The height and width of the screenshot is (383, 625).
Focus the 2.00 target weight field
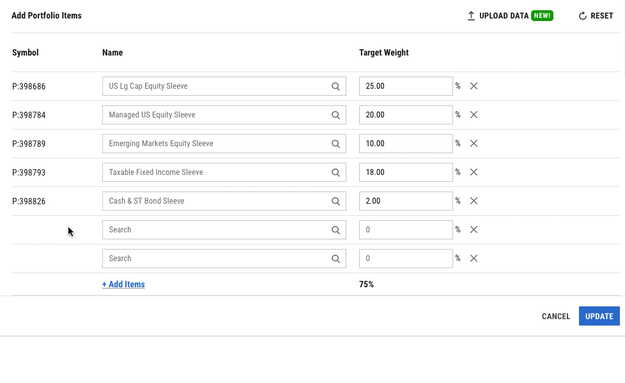[x=406, y=201]
